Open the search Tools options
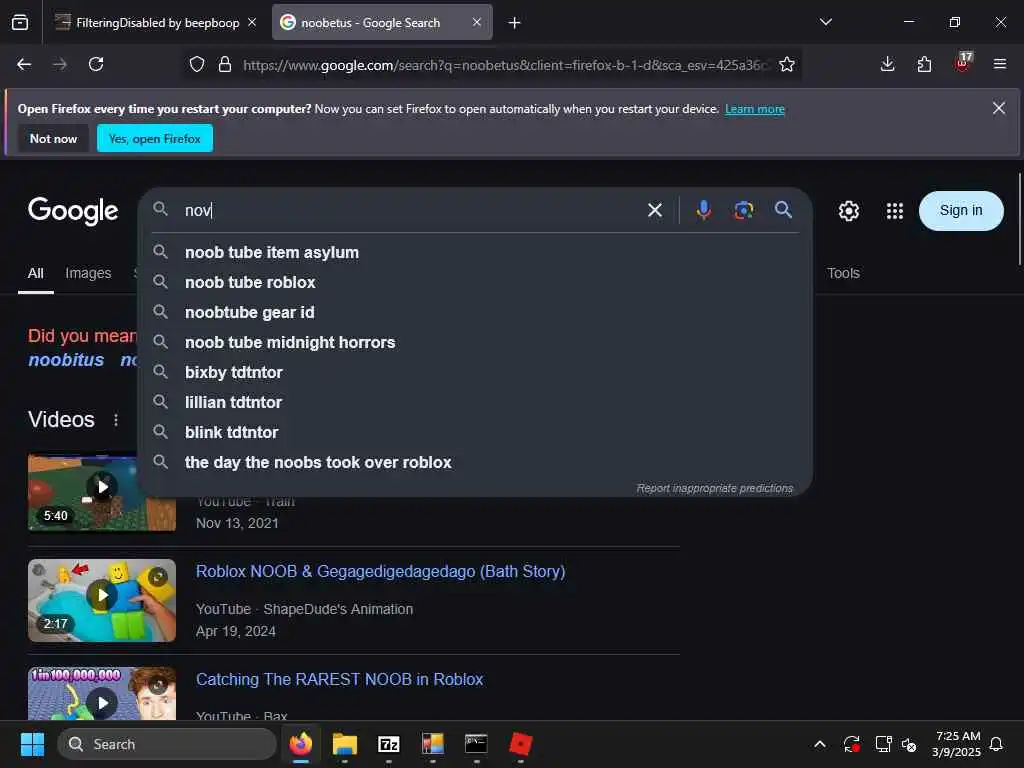This screenshot has width=1024, height=768. click(843, 273)
